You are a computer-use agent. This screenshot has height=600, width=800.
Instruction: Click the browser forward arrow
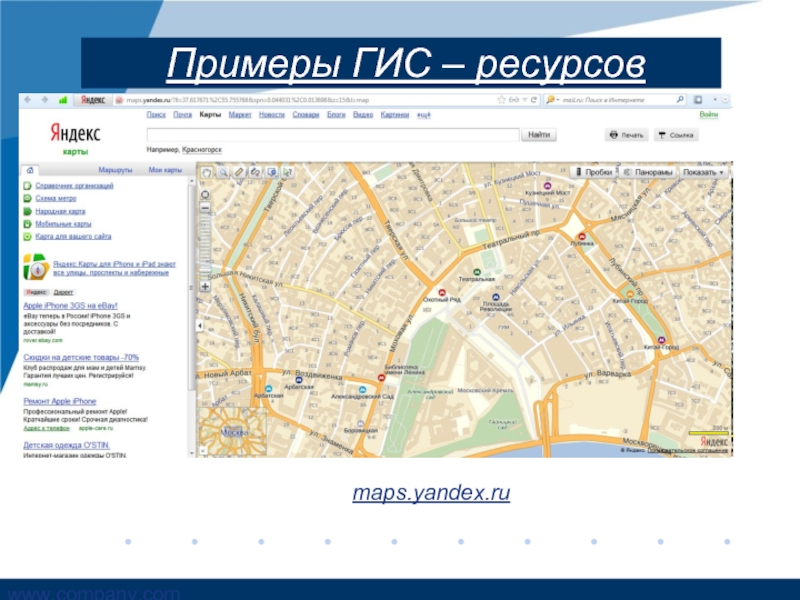[45, 100]
